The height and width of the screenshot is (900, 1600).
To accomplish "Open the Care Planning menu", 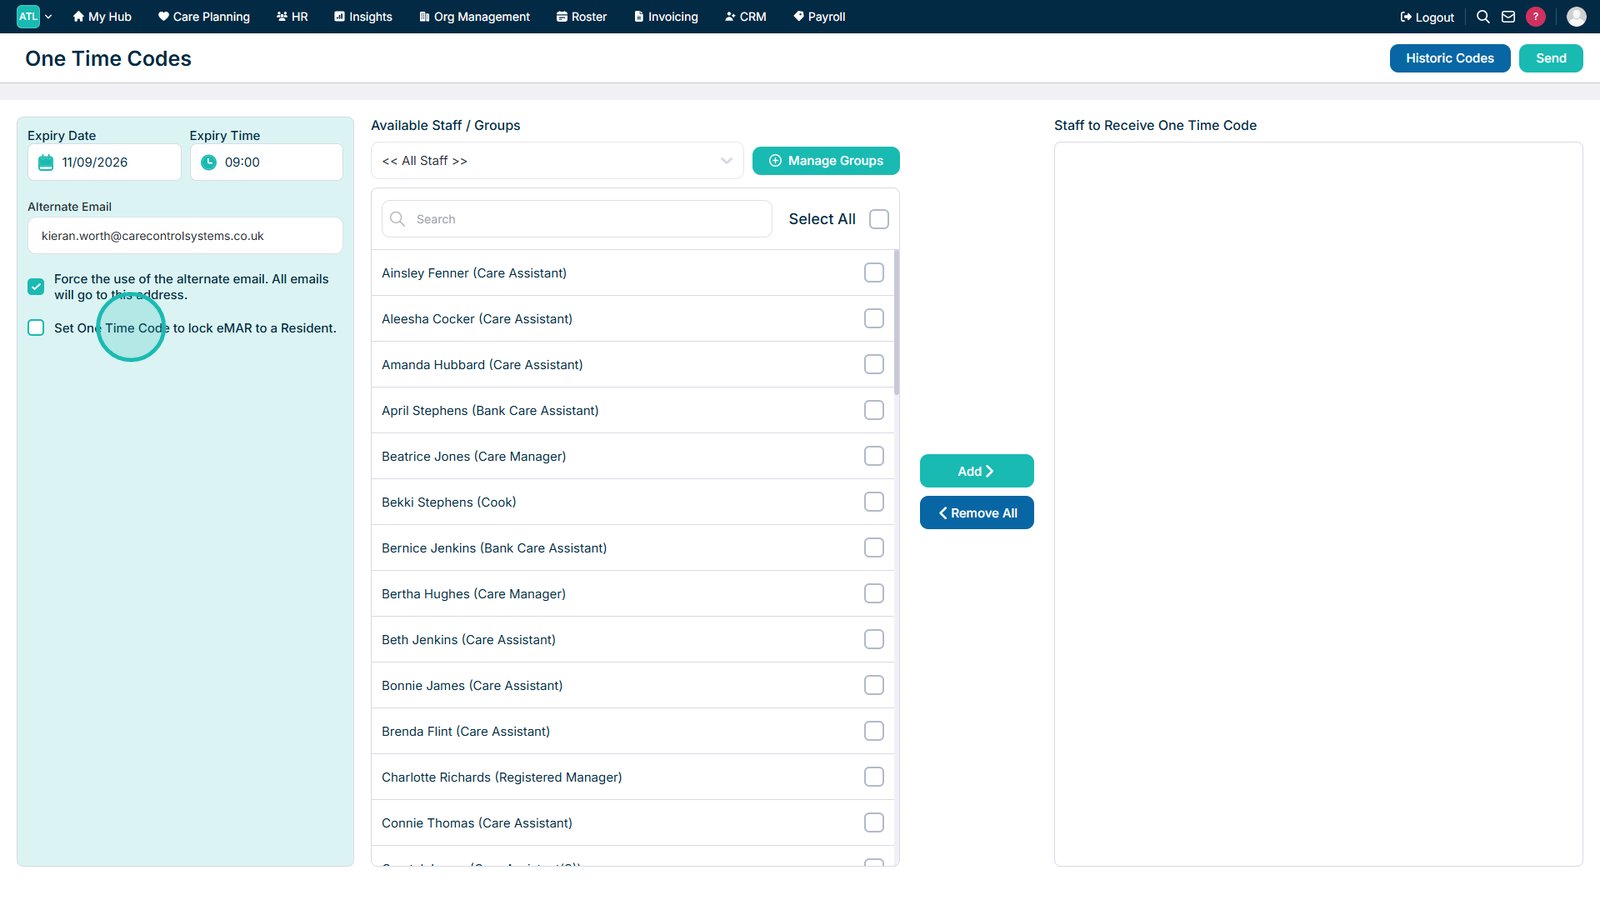I will pyautogui.click(x=204, y=17).
